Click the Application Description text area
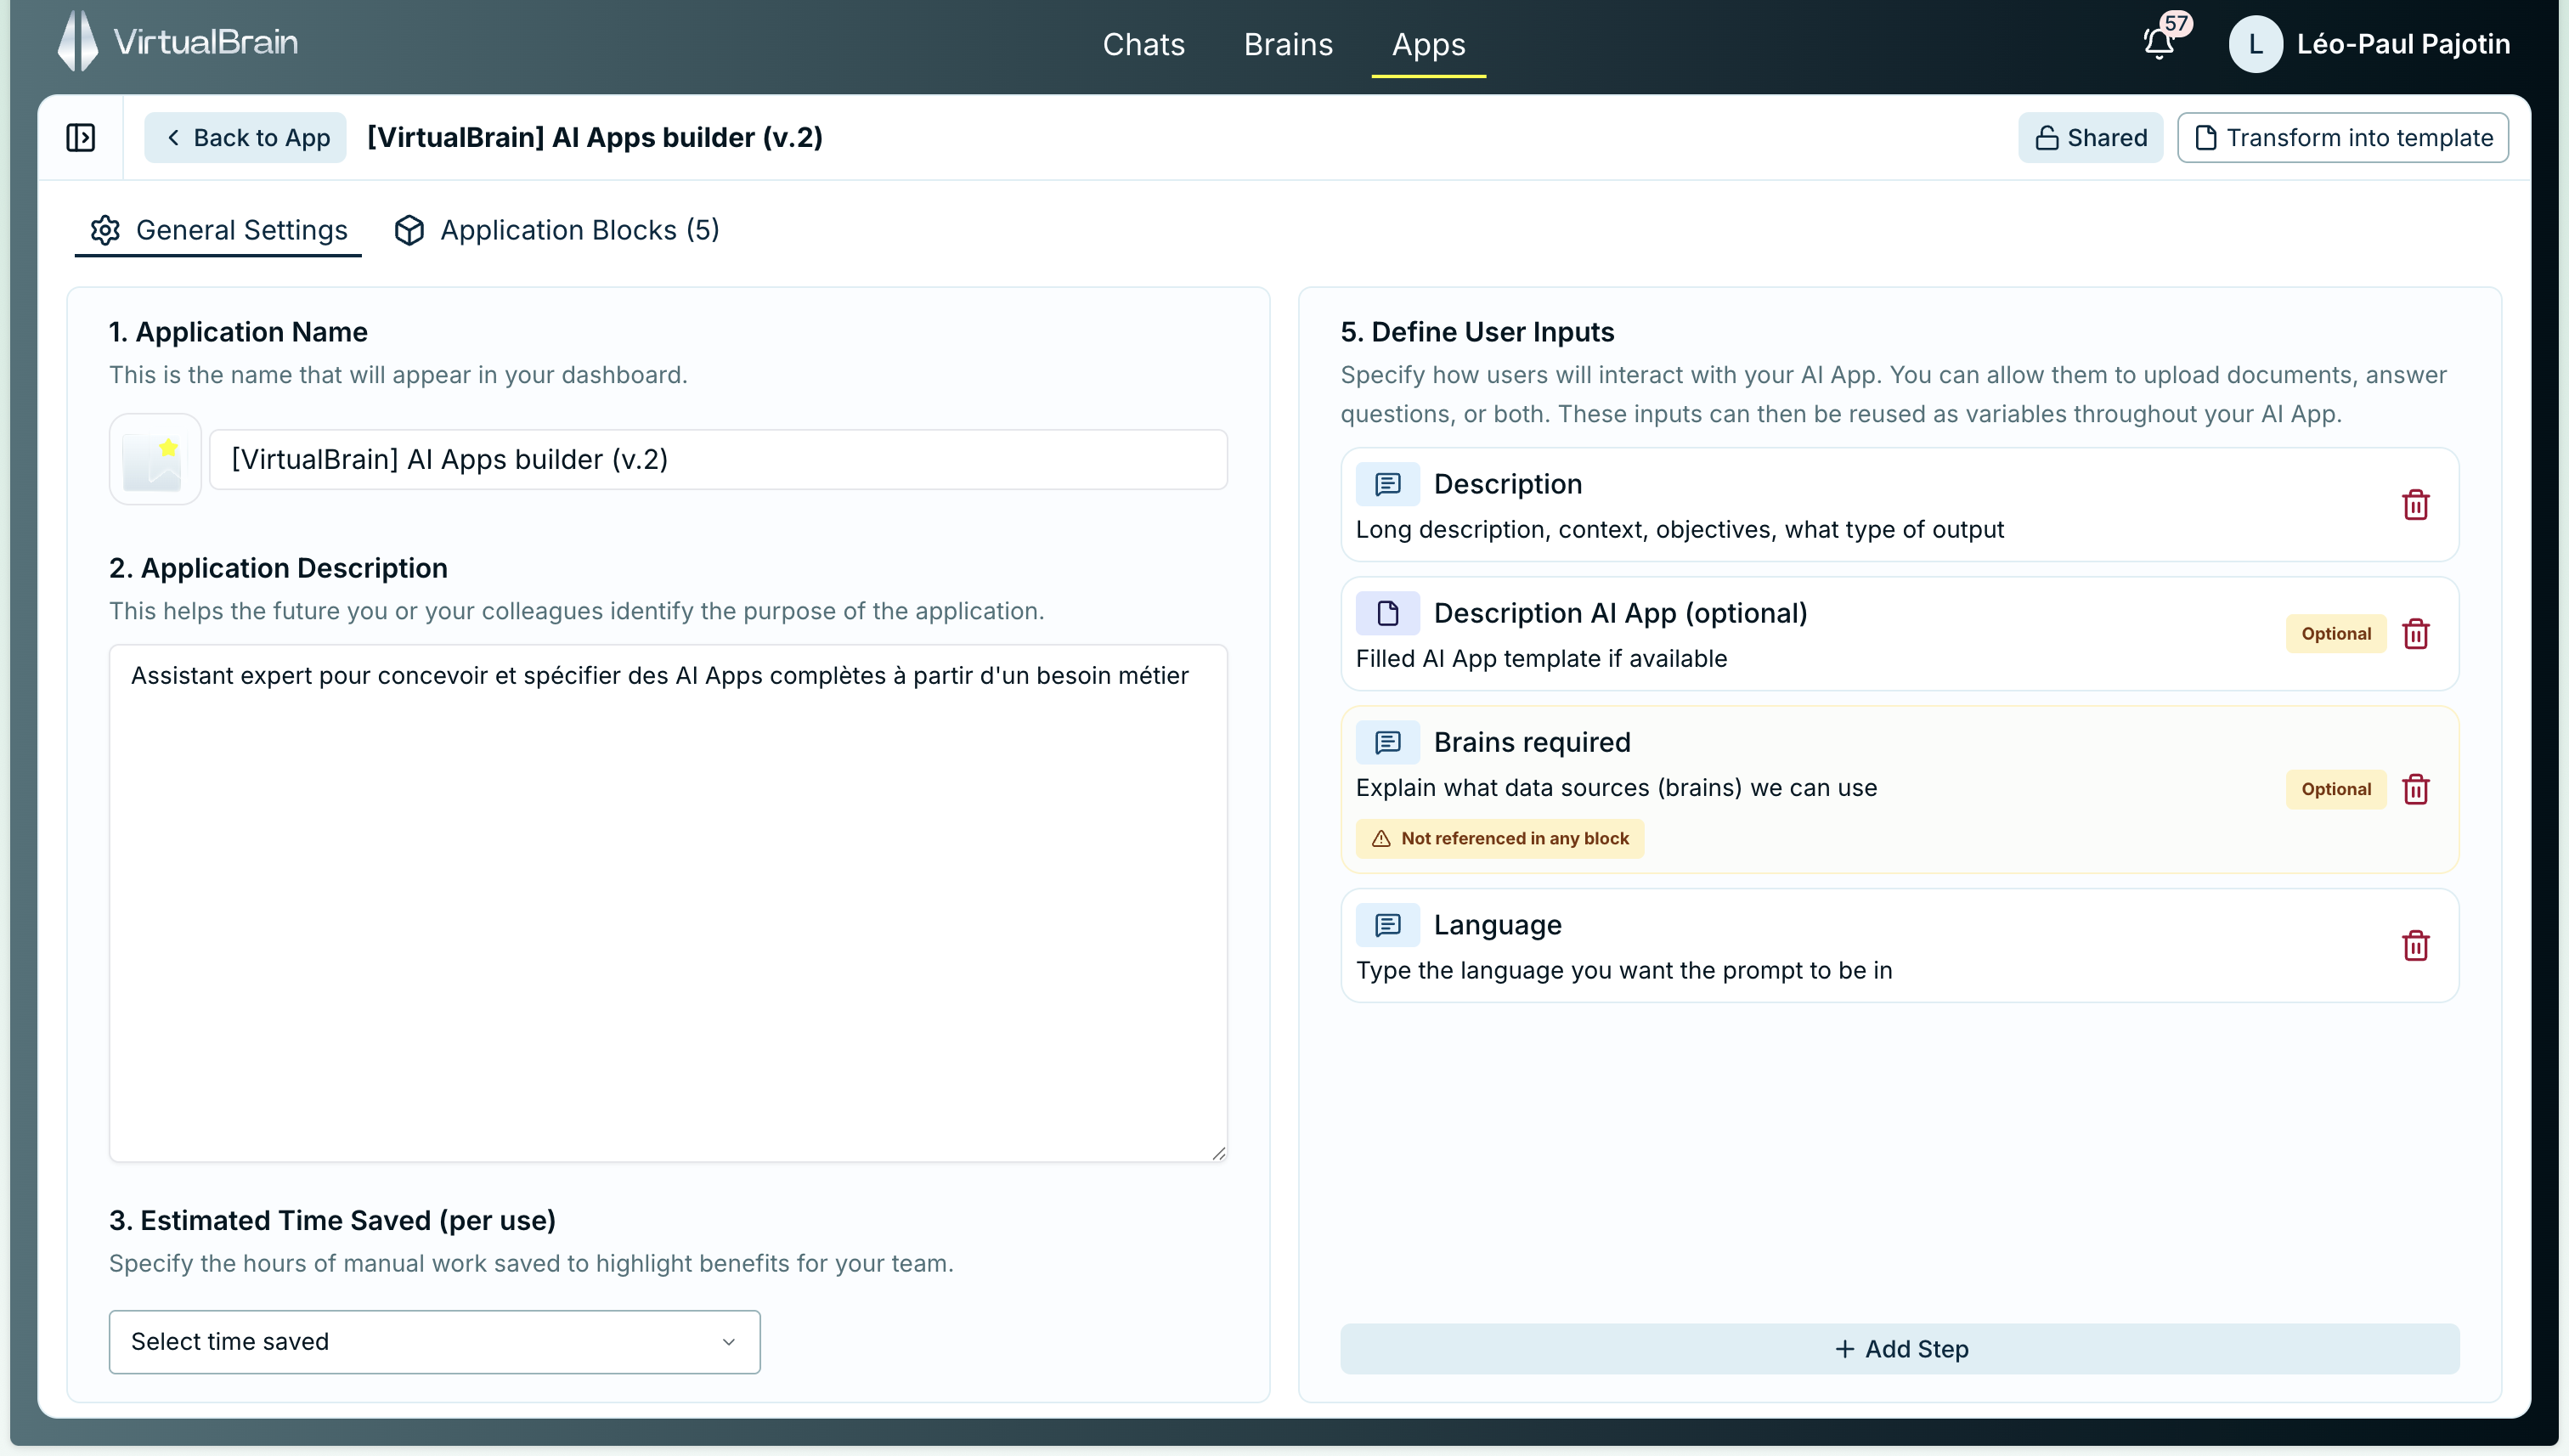2569x1456 pixels. pyautogui.click(x=668, y=903)
